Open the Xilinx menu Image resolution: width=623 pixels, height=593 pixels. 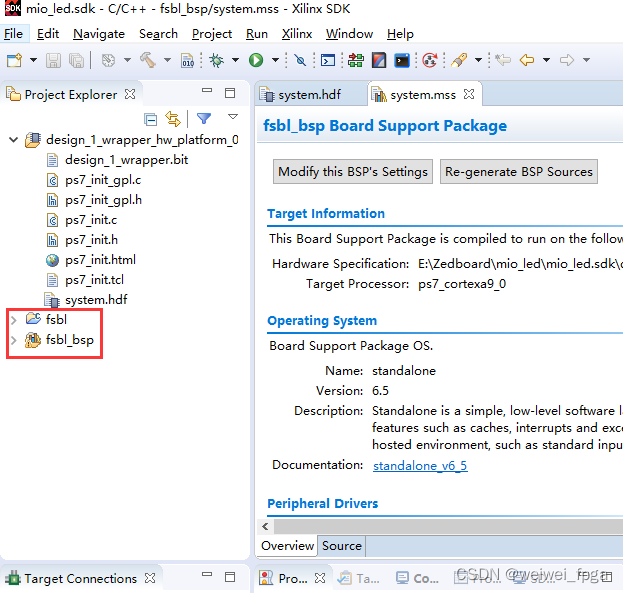tap(297, 34)
